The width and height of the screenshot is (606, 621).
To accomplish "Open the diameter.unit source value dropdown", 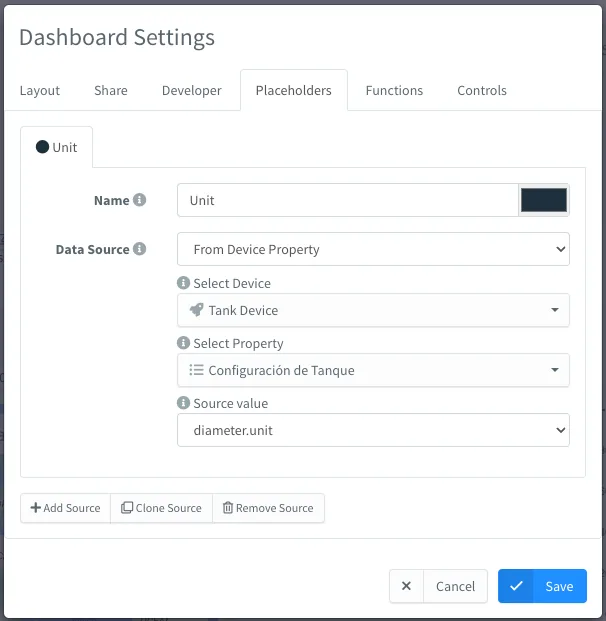I will [373, 430].
